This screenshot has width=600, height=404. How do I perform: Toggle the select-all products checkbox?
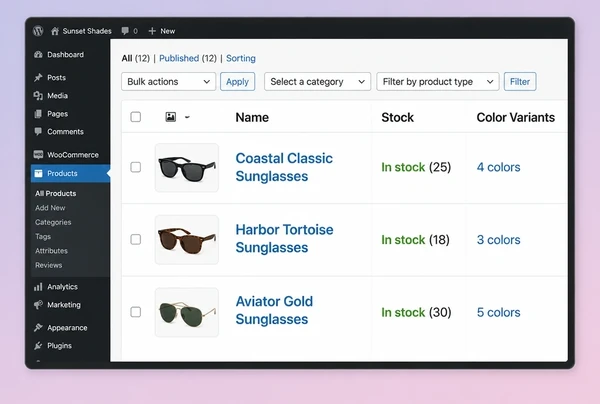(x=135, y=117)
